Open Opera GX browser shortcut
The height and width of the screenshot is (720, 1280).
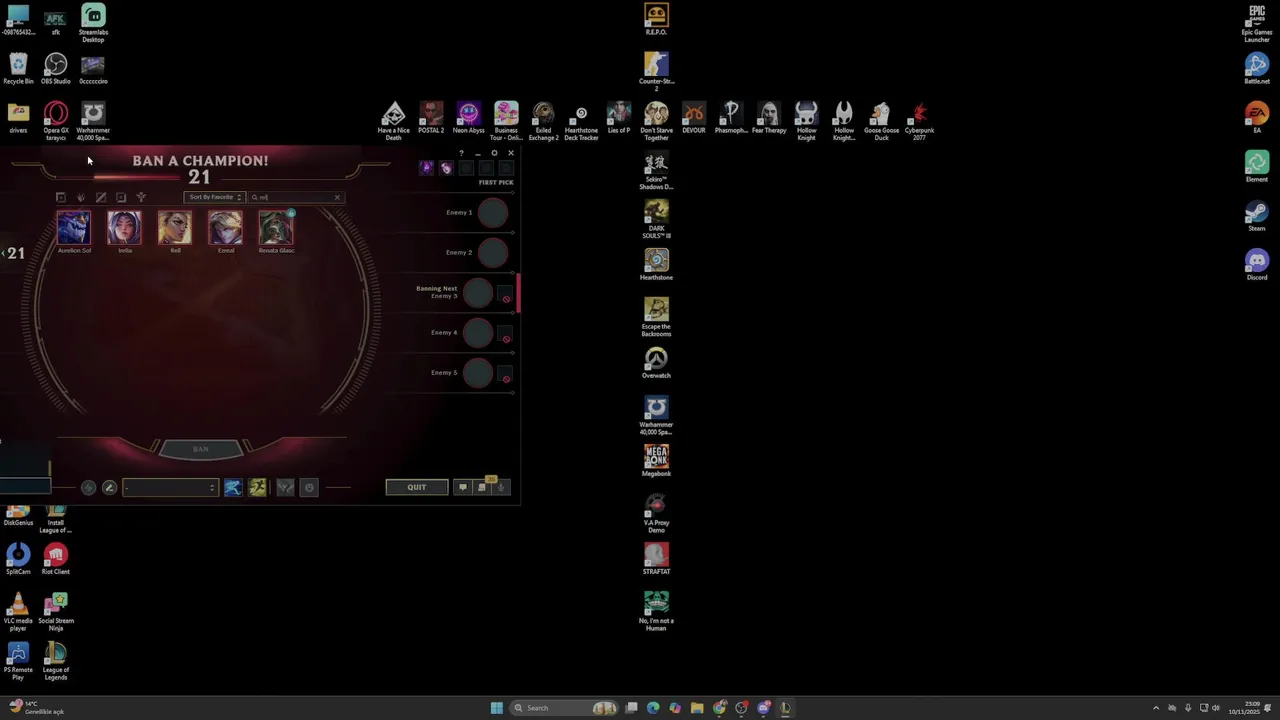[x=55, y=121]
